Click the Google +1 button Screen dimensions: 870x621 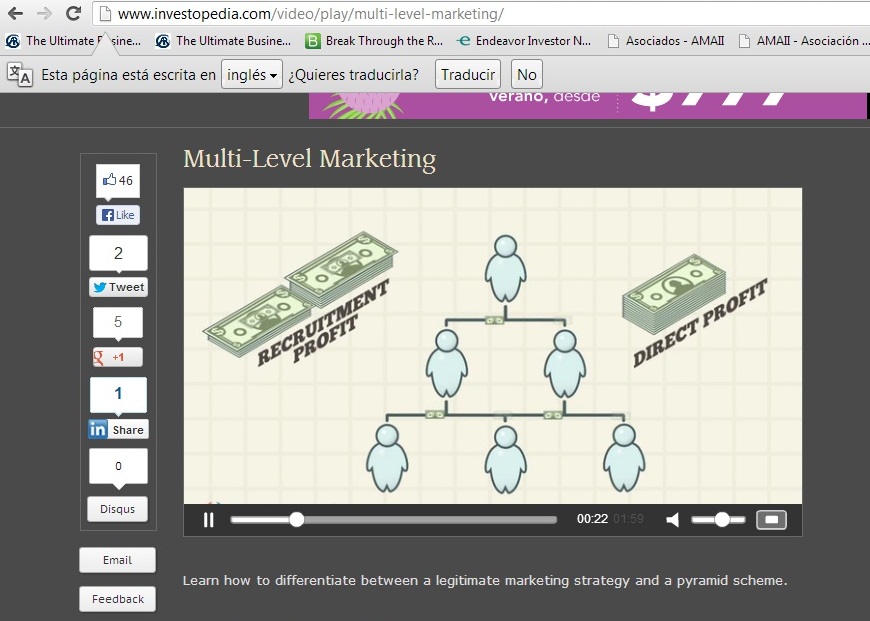[x=118, y=357]
